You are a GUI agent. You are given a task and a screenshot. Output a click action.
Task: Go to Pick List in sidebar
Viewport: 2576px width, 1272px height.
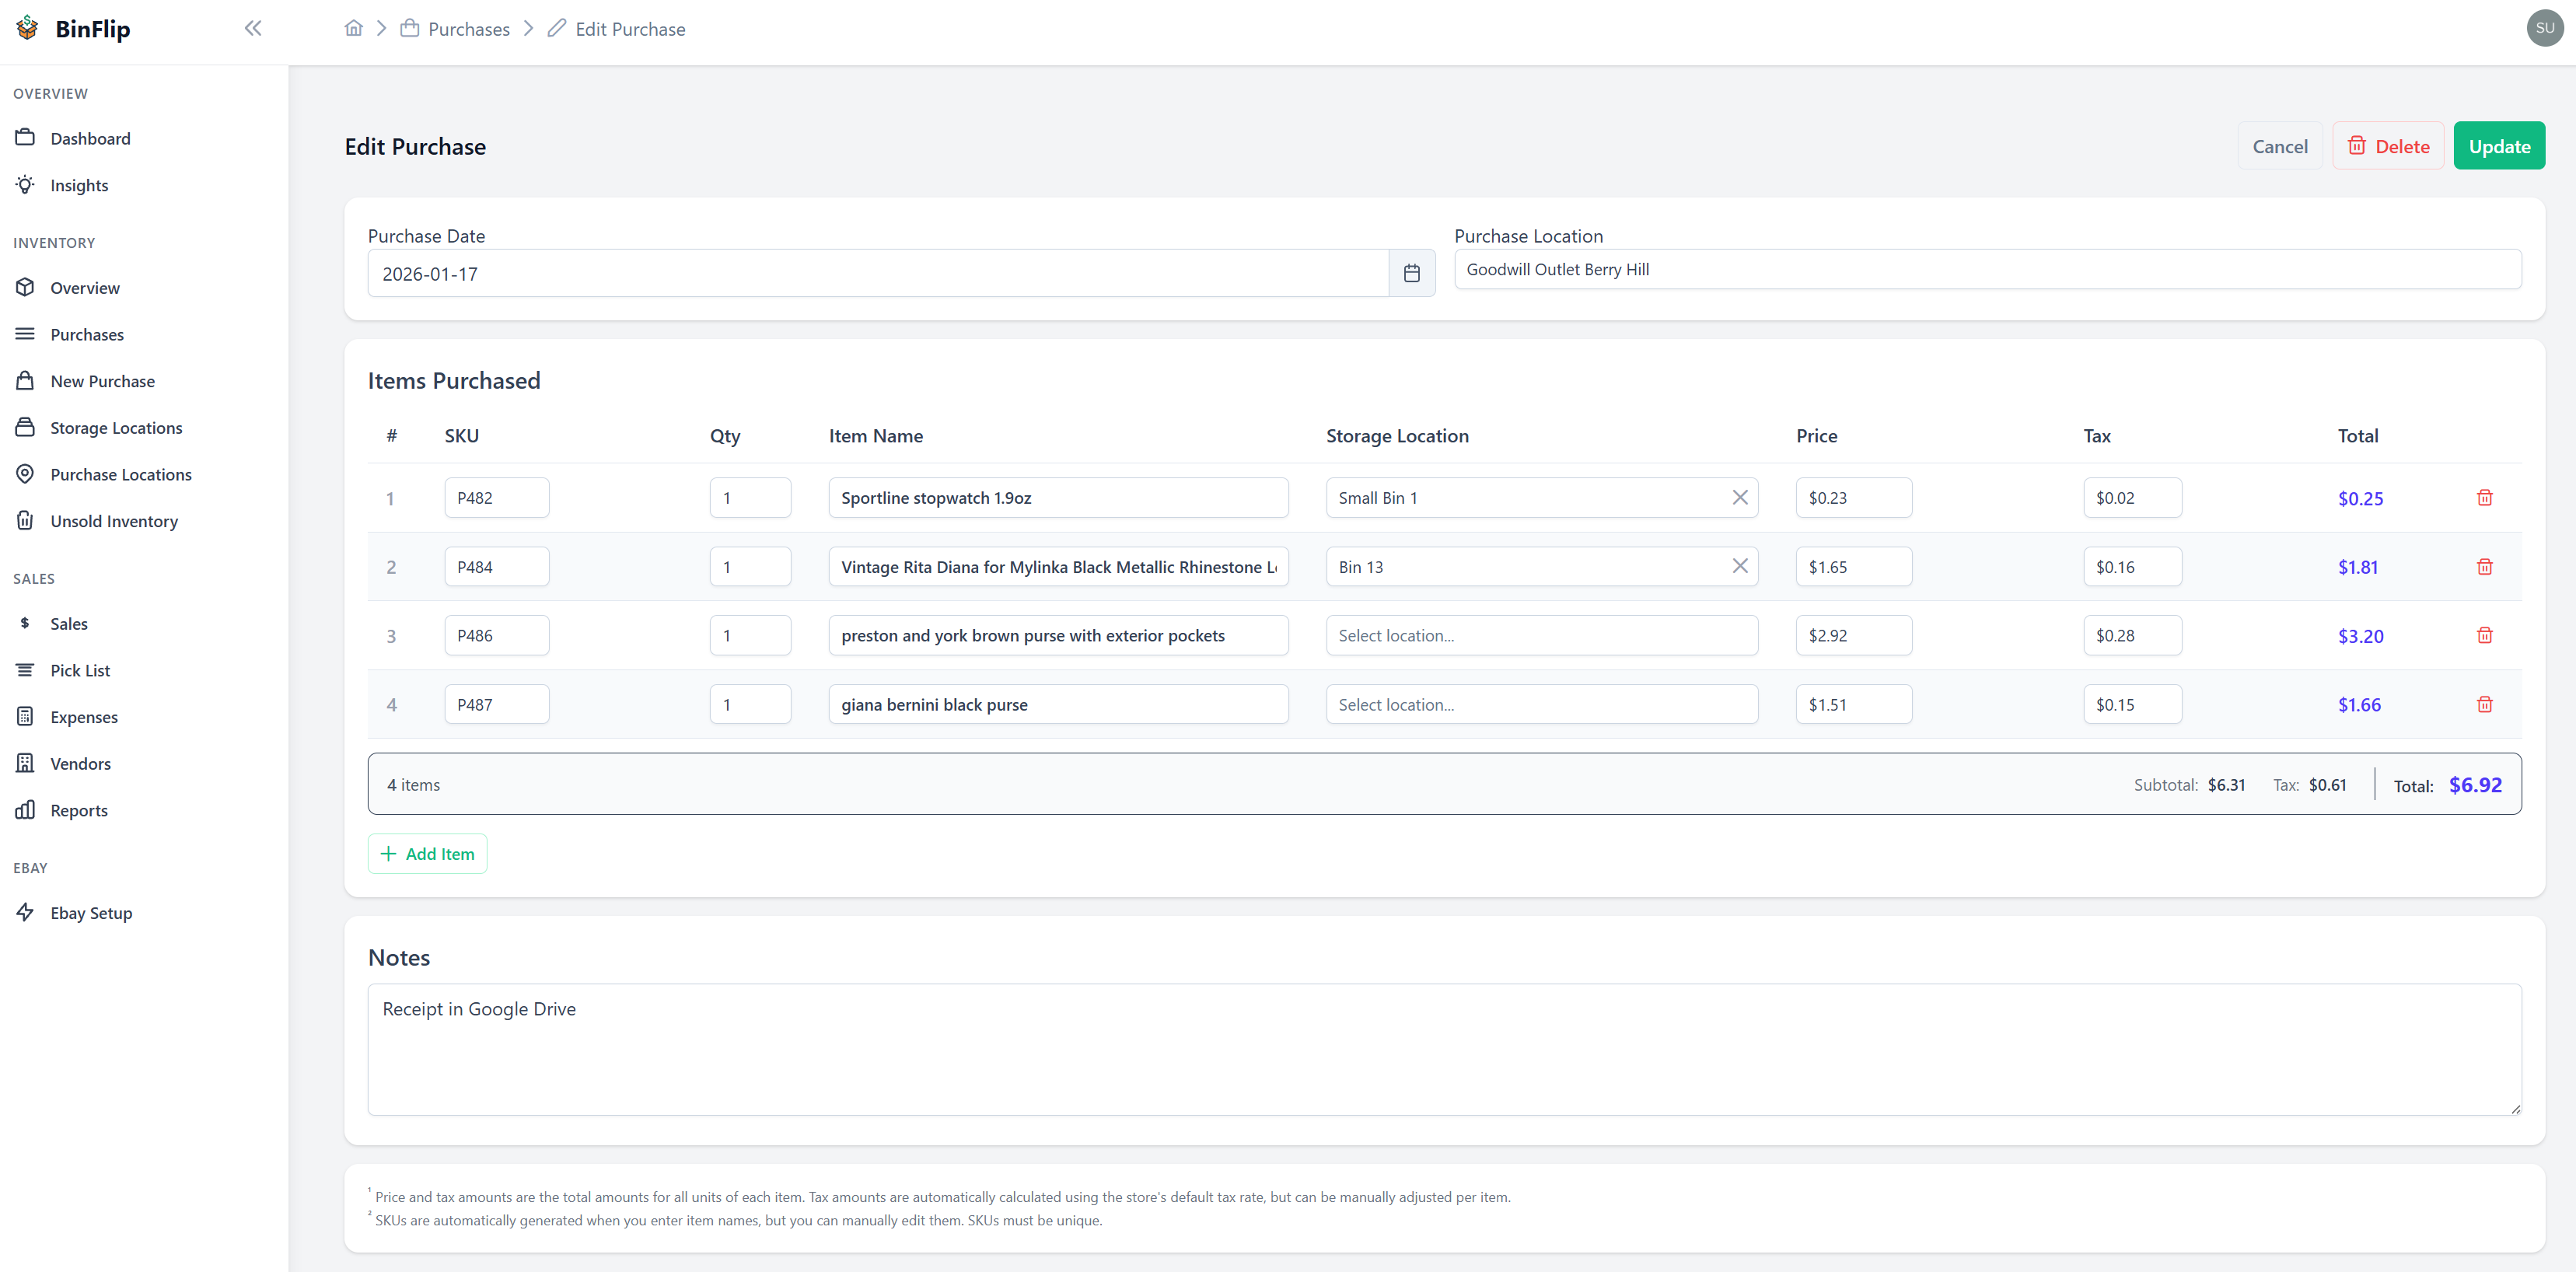tap(80, 670)
